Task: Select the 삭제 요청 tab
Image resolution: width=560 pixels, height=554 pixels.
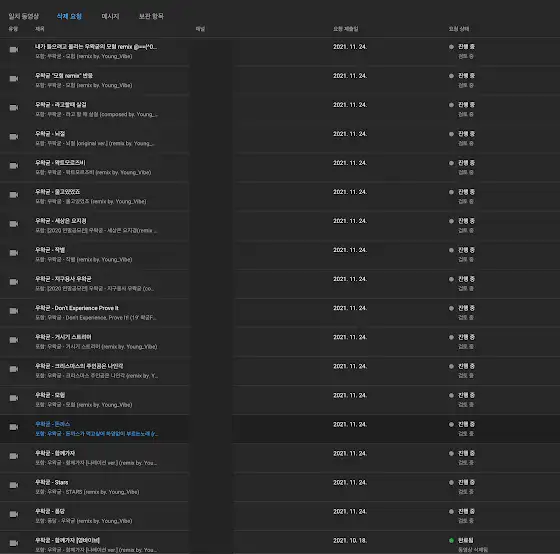Action: coord(69,16)
